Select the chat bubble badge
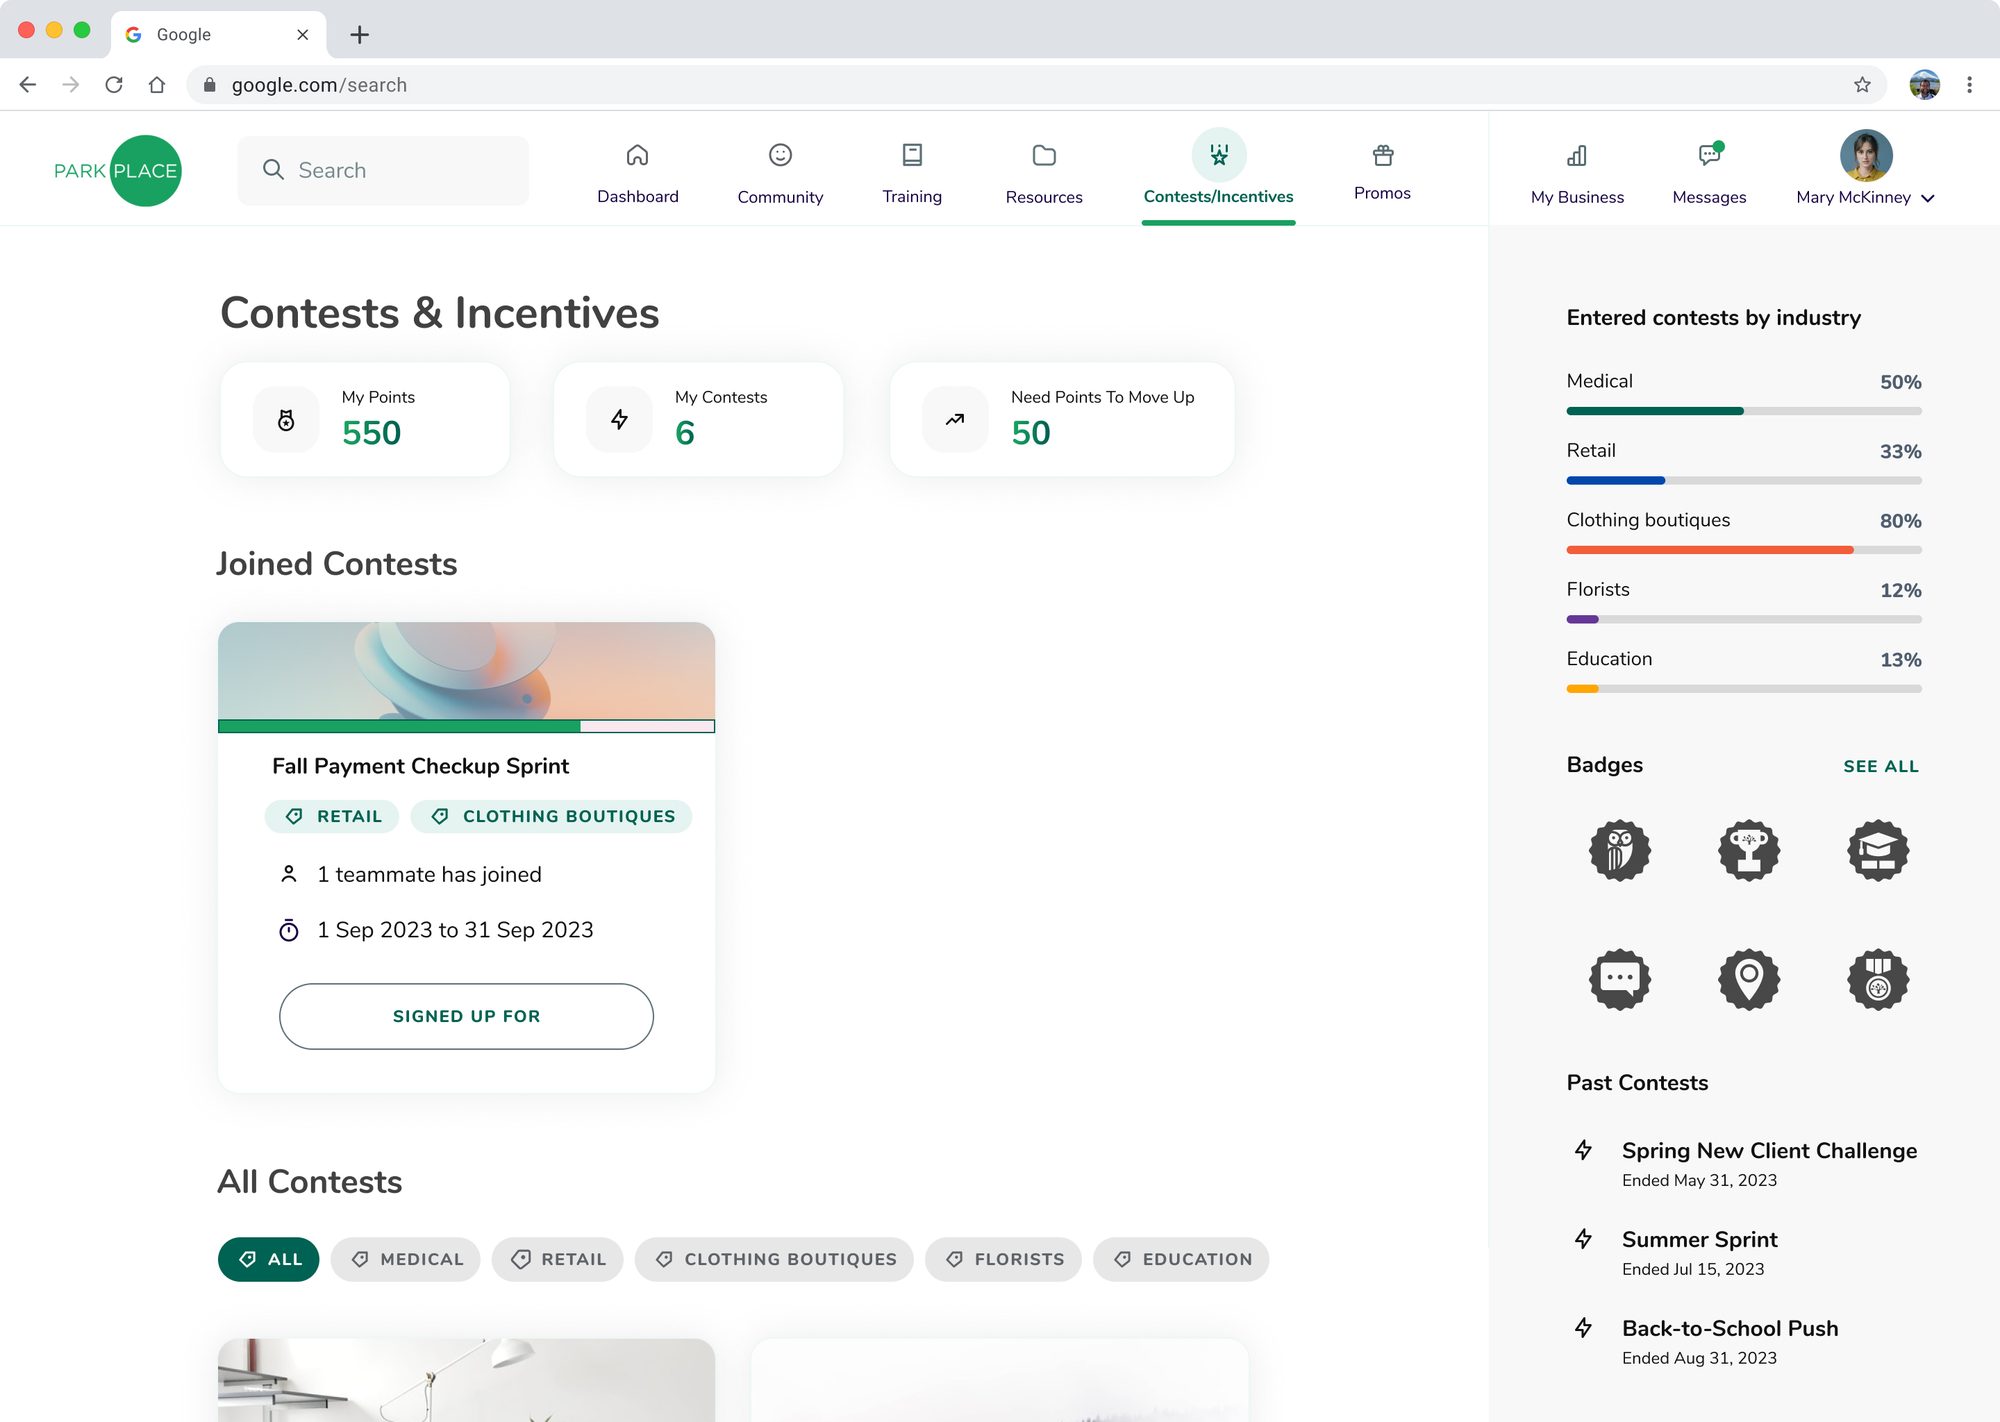Viewport: 2000px width, 1422px height. point(1620,979)
